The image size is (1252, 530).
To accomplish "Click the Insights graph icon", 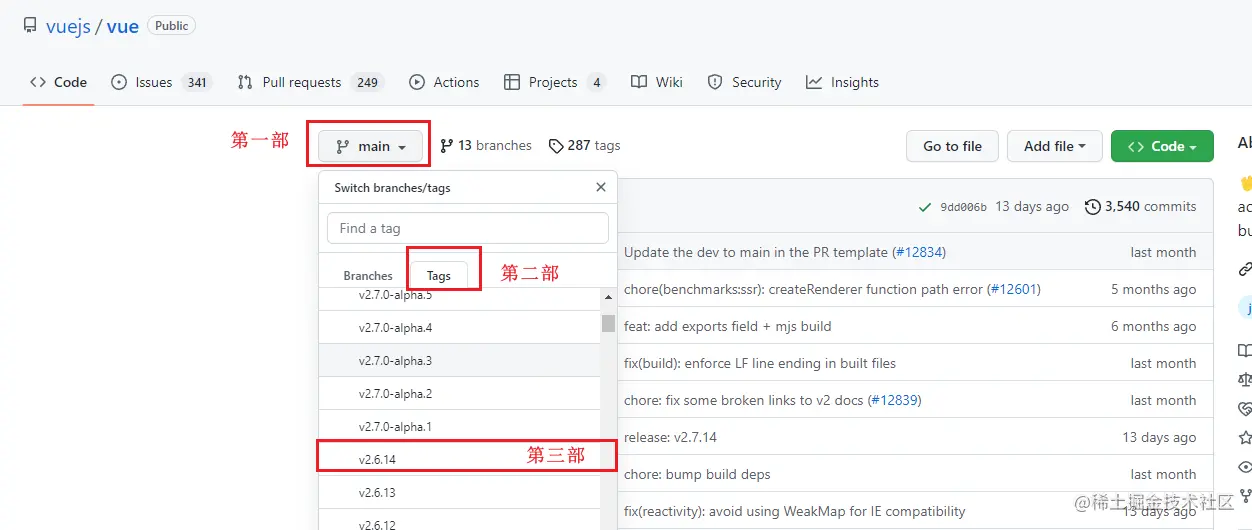I will (x=814, y=82).
